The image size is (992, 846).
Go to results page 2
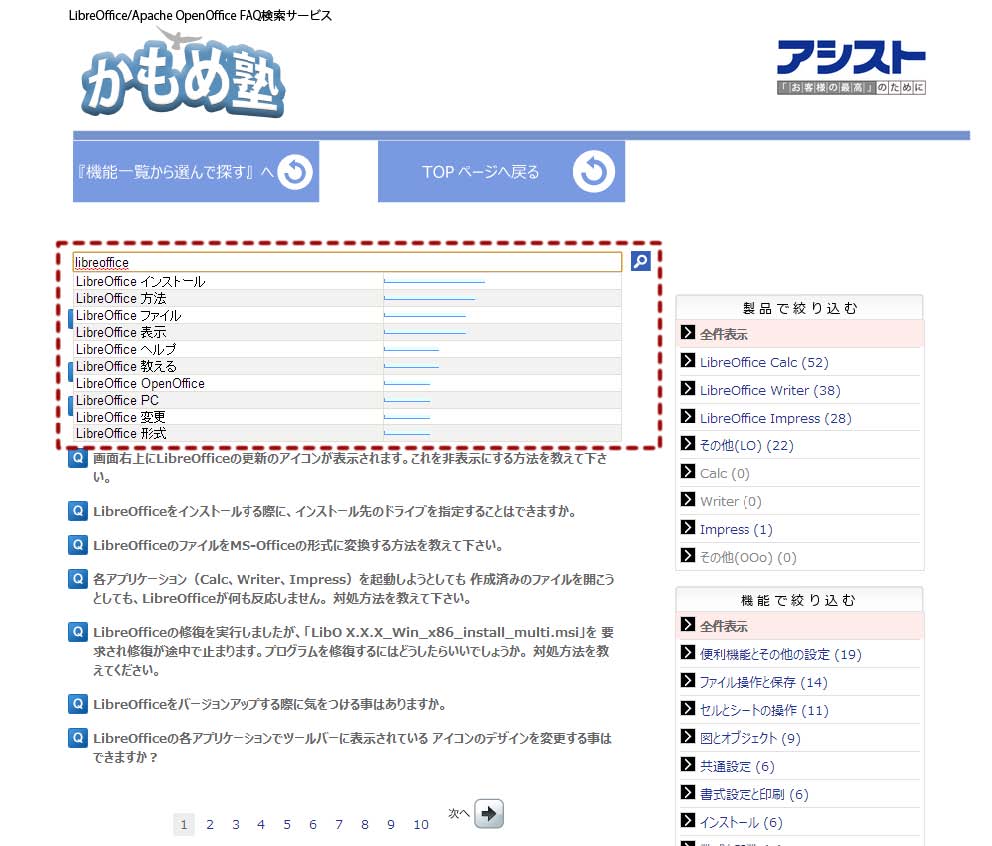click(210, 824)
